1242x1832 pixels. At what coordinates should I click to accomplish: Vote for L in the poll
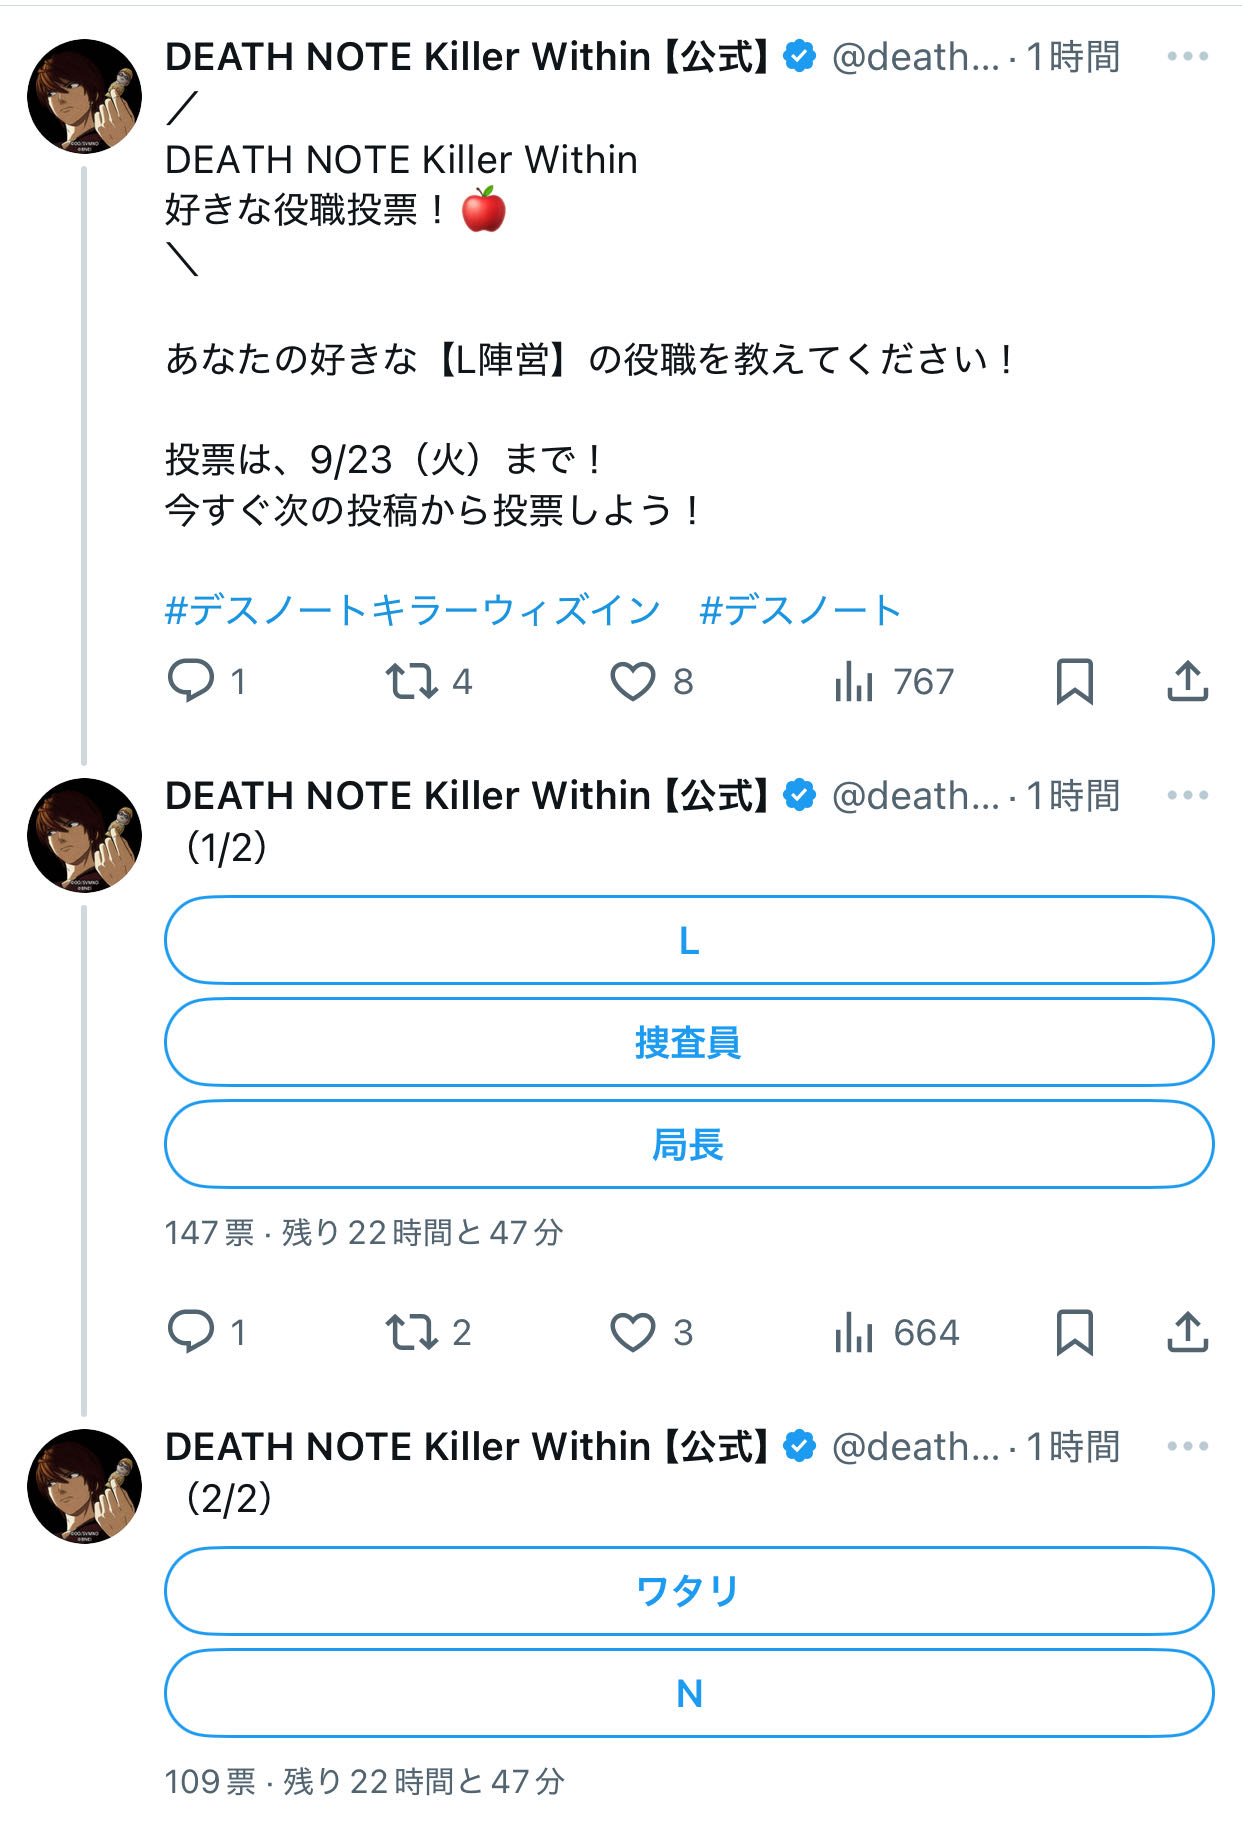click(689, 941)
